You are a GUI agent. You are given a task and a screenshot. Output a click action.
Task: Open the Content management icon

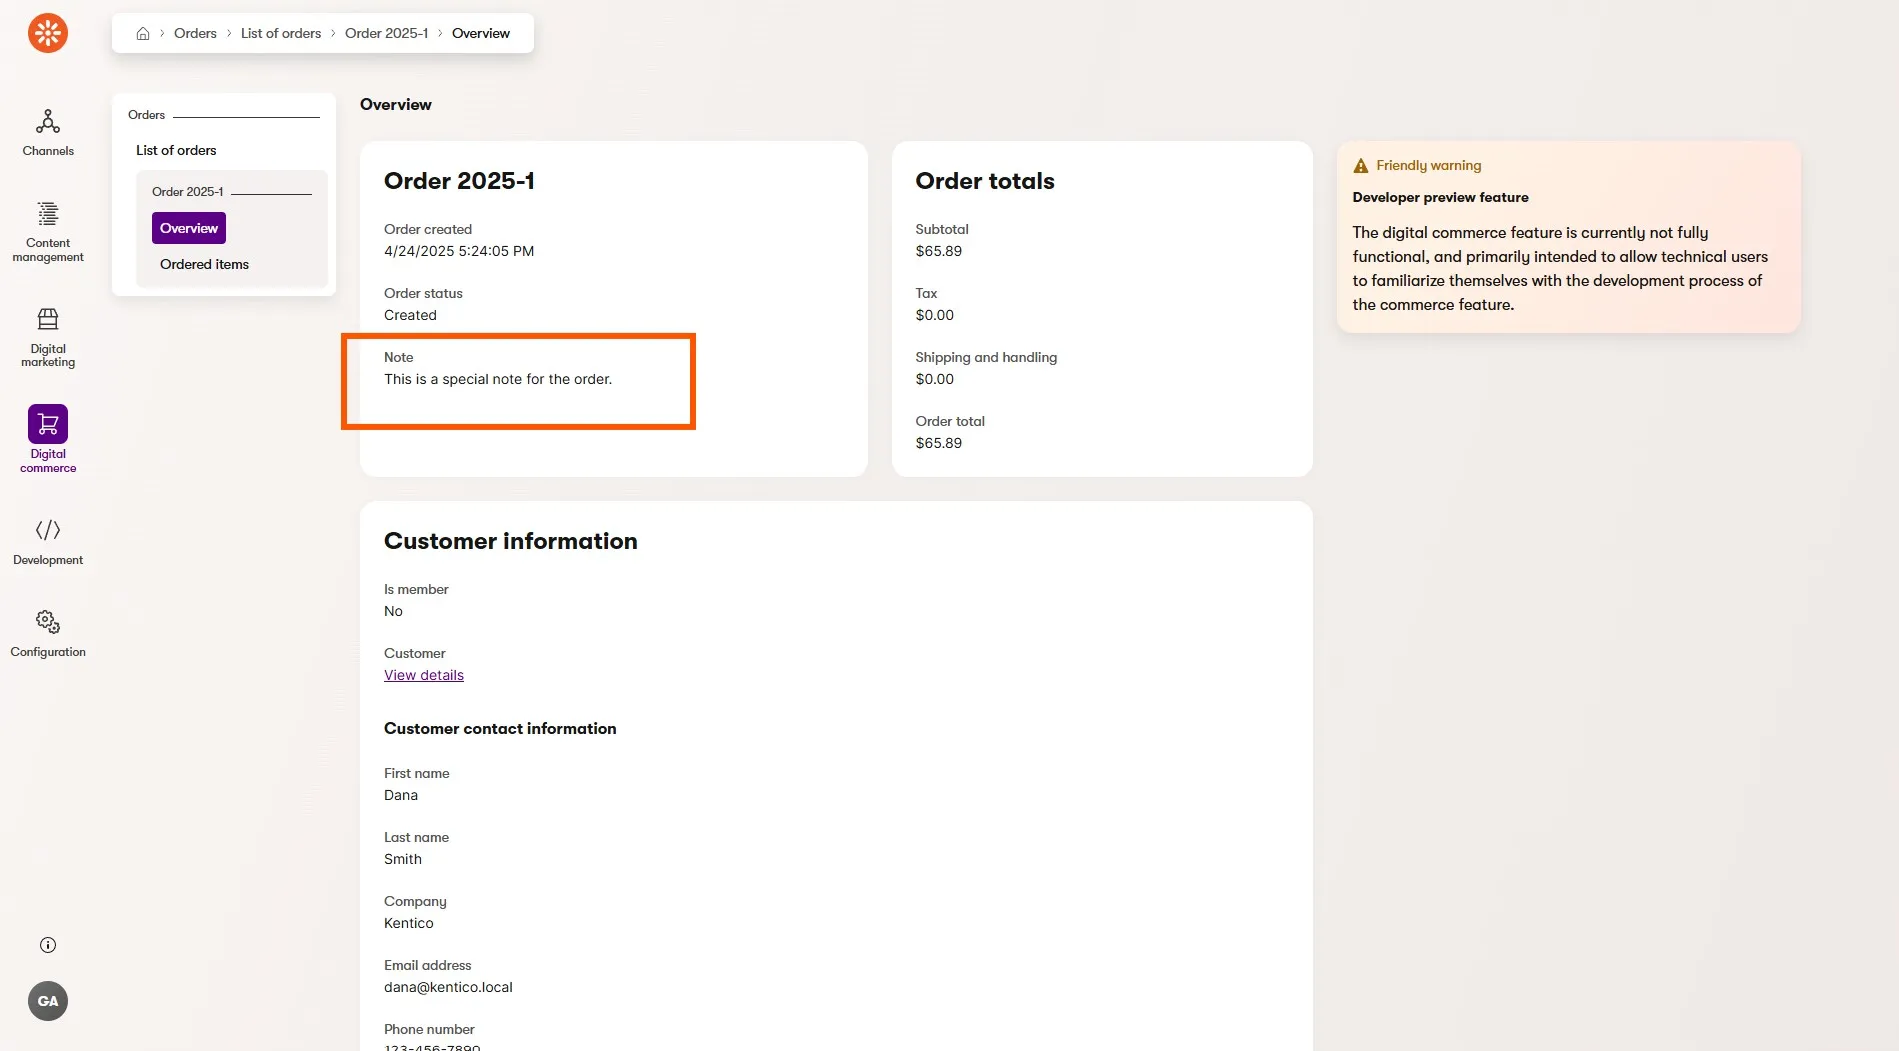click(48, 213)
